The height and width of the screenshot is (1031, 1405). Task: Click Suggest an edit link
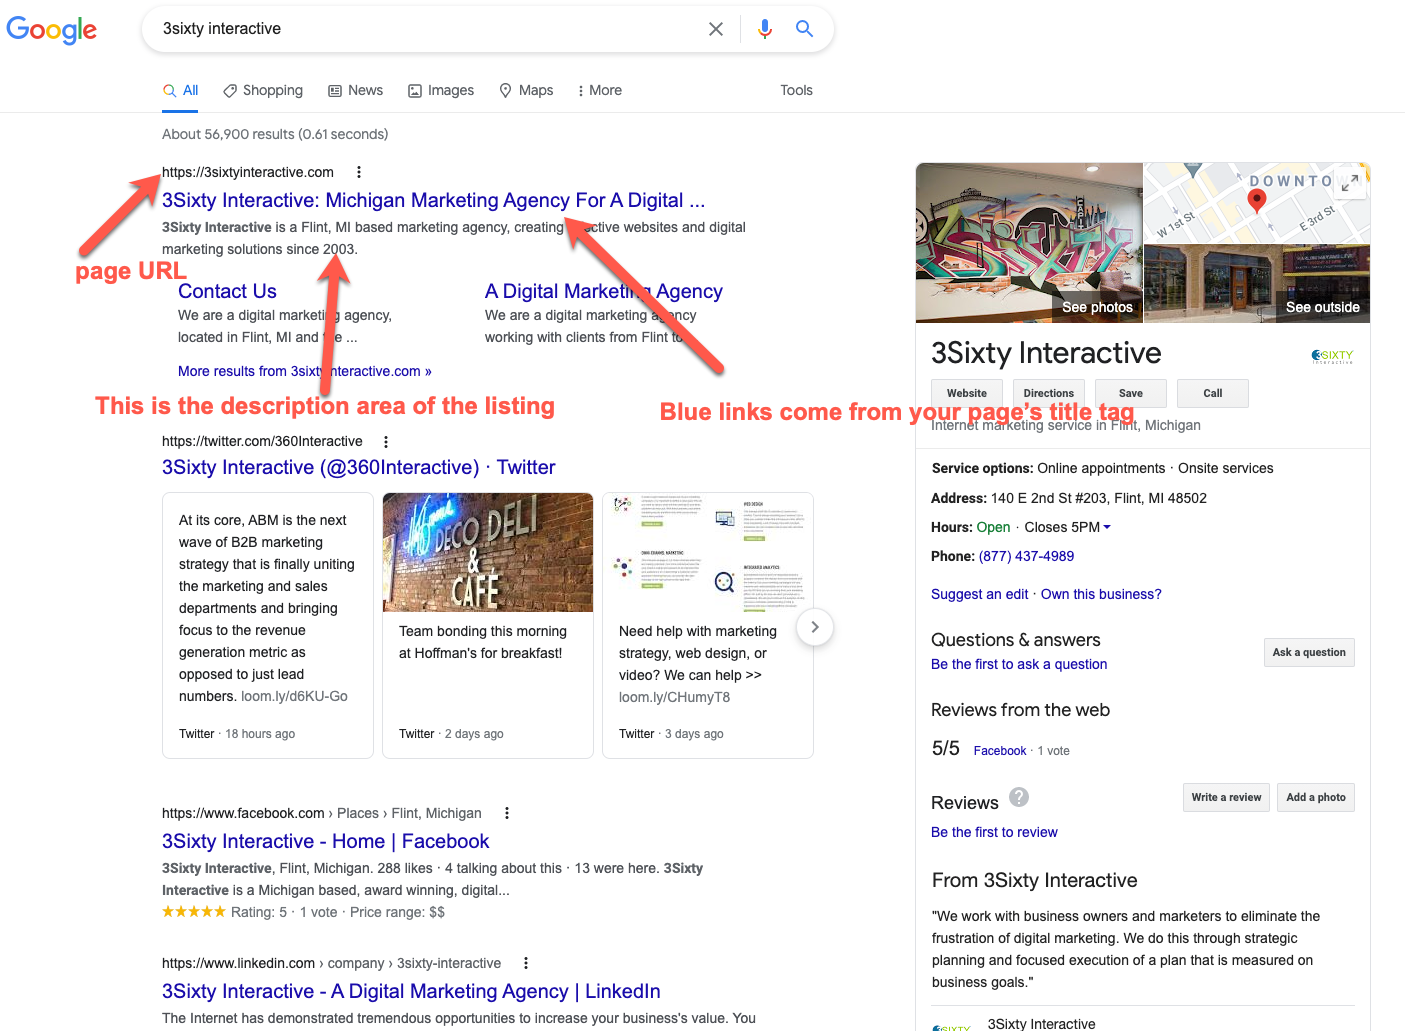[979, 594]
